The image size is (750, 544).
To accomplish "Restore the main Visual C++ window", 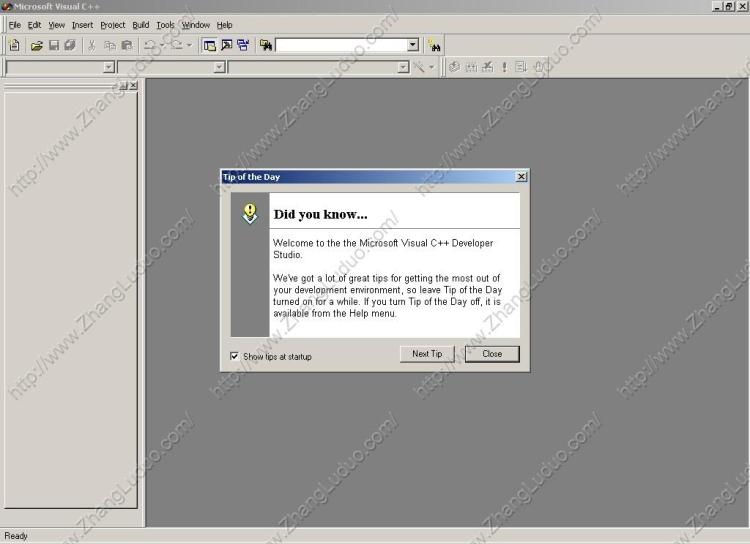I will point(728,6).
